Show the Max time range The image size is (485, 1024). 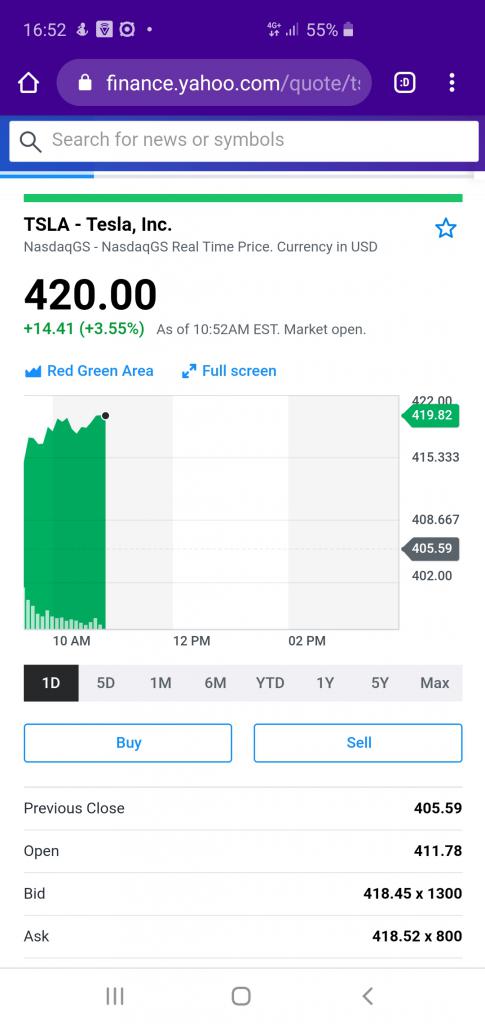[435, 683]
